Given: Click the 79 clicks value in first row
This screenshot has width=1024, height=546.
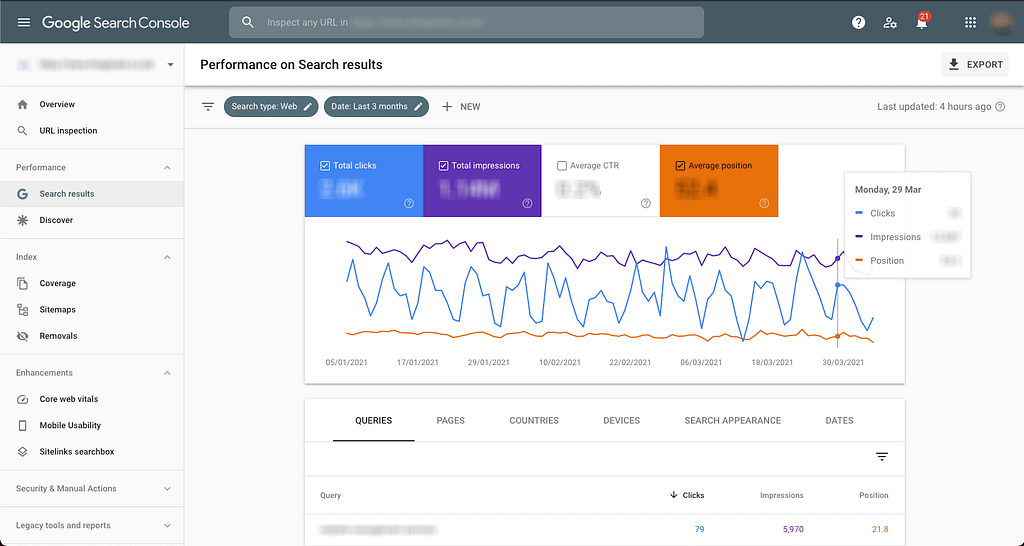Looking at the screenshot, I should click(699, 529).
